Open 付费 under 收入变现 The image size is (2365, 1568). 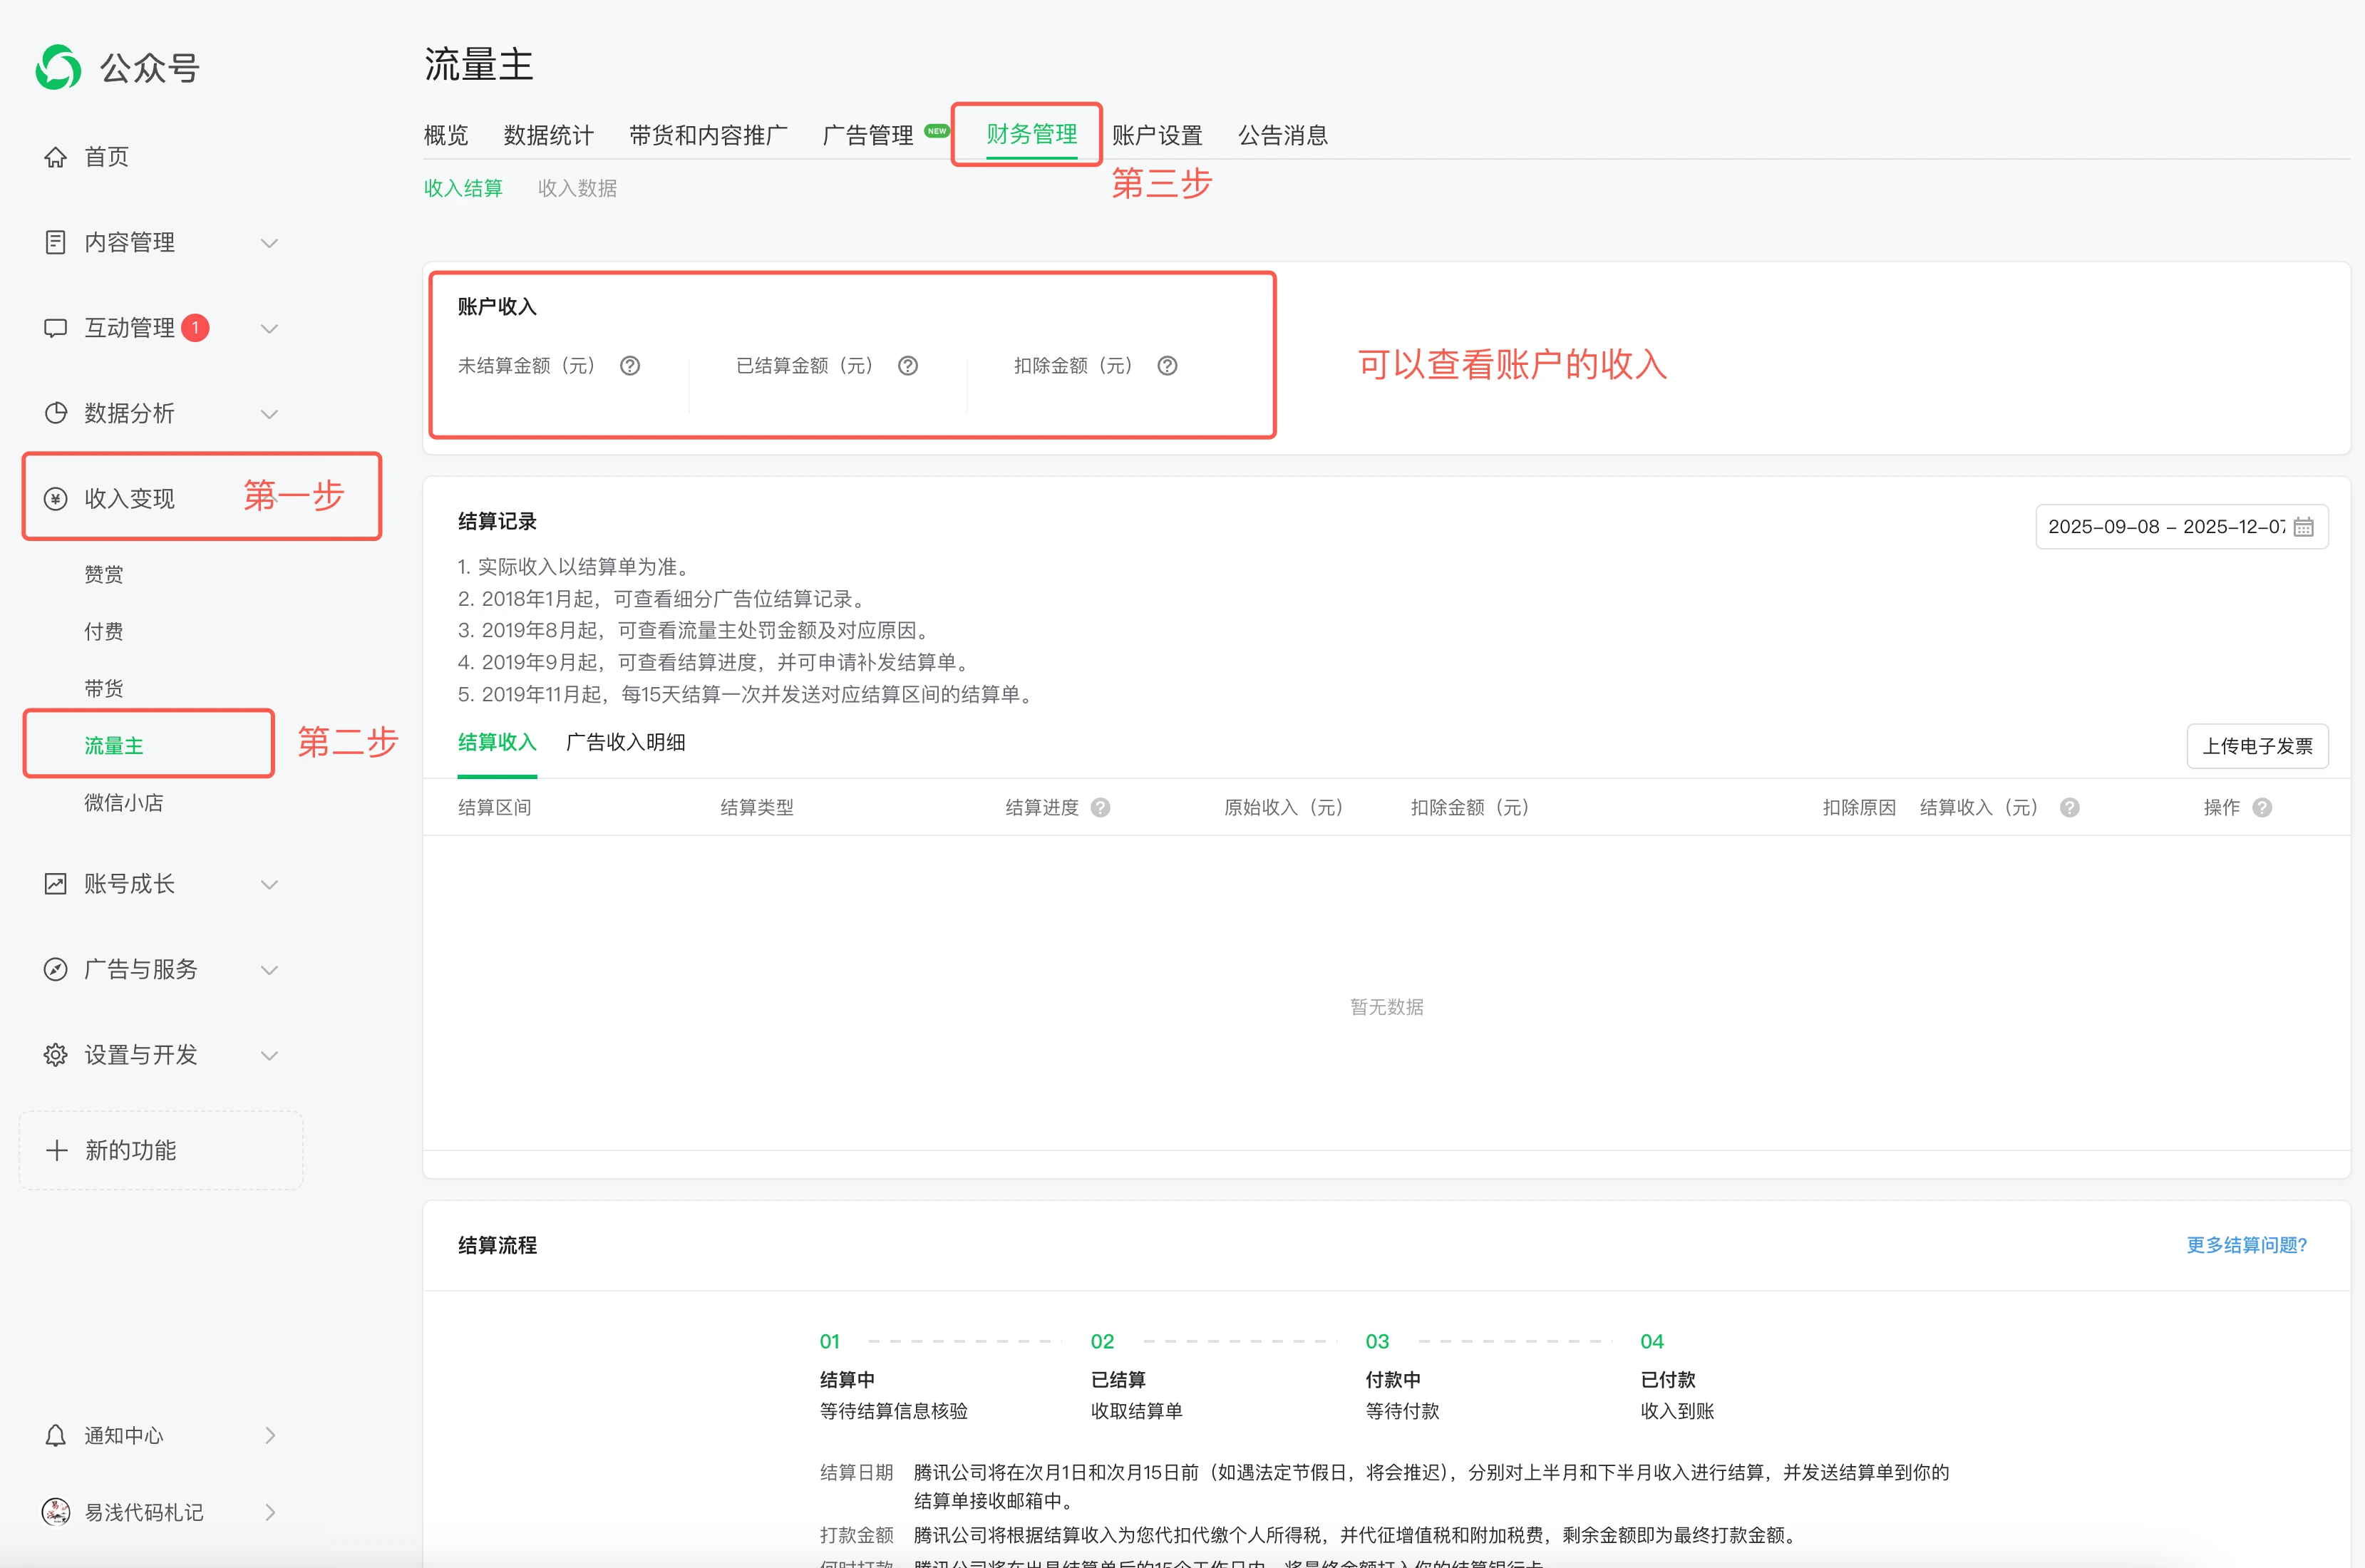[x=104, y=631]
